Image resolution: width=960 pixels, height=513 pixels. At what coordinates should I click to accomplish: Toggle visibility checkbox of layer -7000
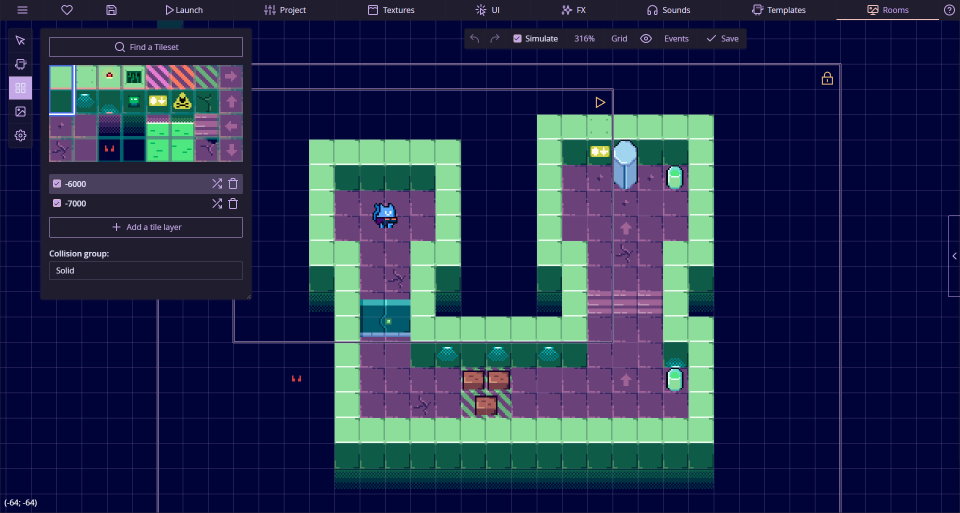pos(57,204)
